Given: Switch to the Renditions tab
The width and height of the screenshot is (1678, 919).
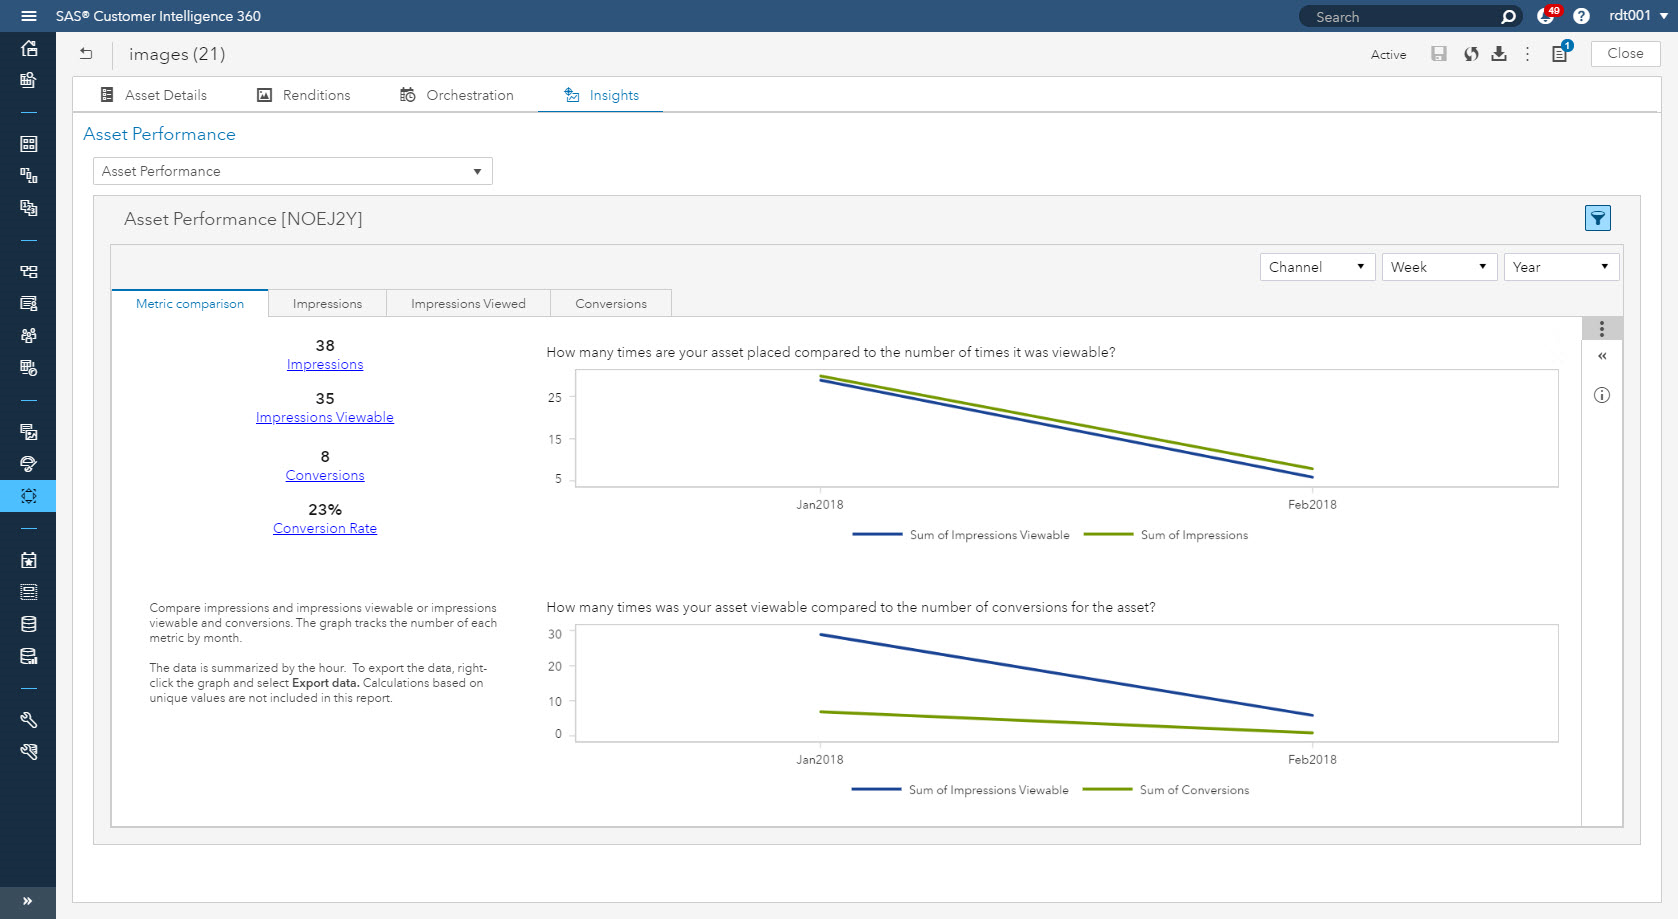Looking at the screenshot, I should point(304,95).
